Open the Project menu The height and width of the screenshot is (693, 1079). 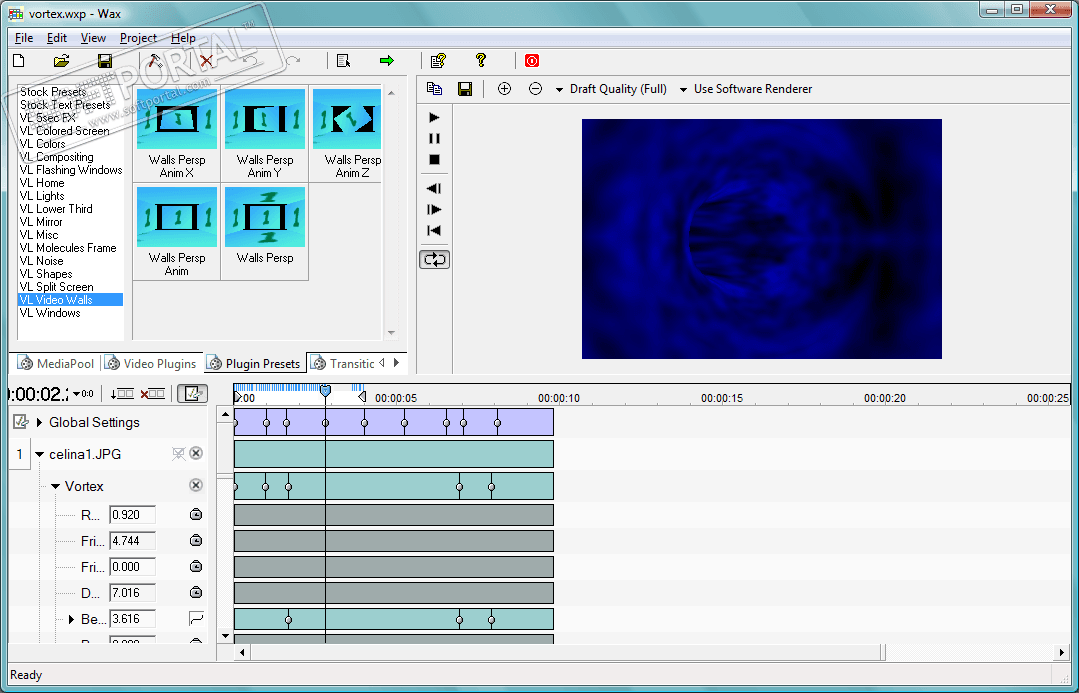tap(138, 38)
